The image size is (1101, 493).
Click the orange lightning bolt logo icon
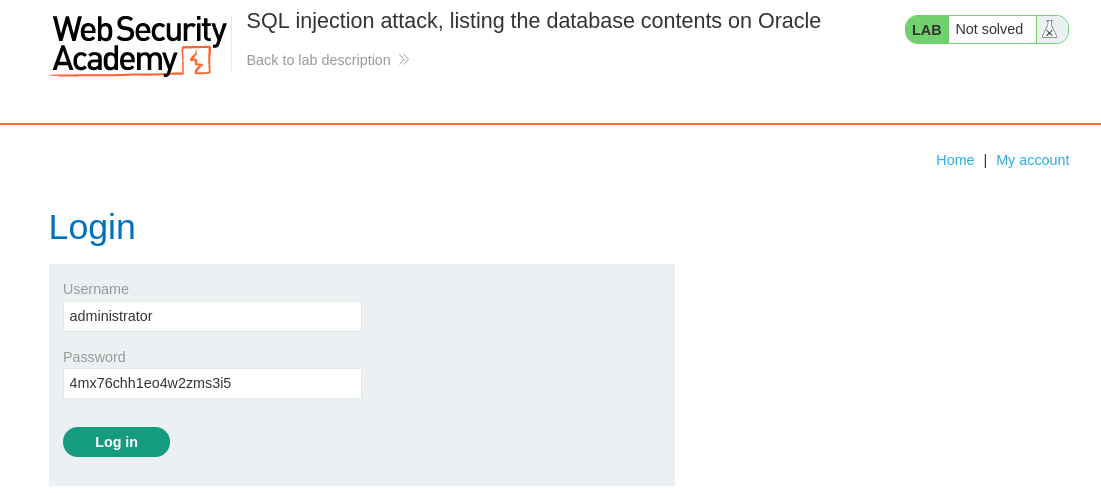pos(196,61)
